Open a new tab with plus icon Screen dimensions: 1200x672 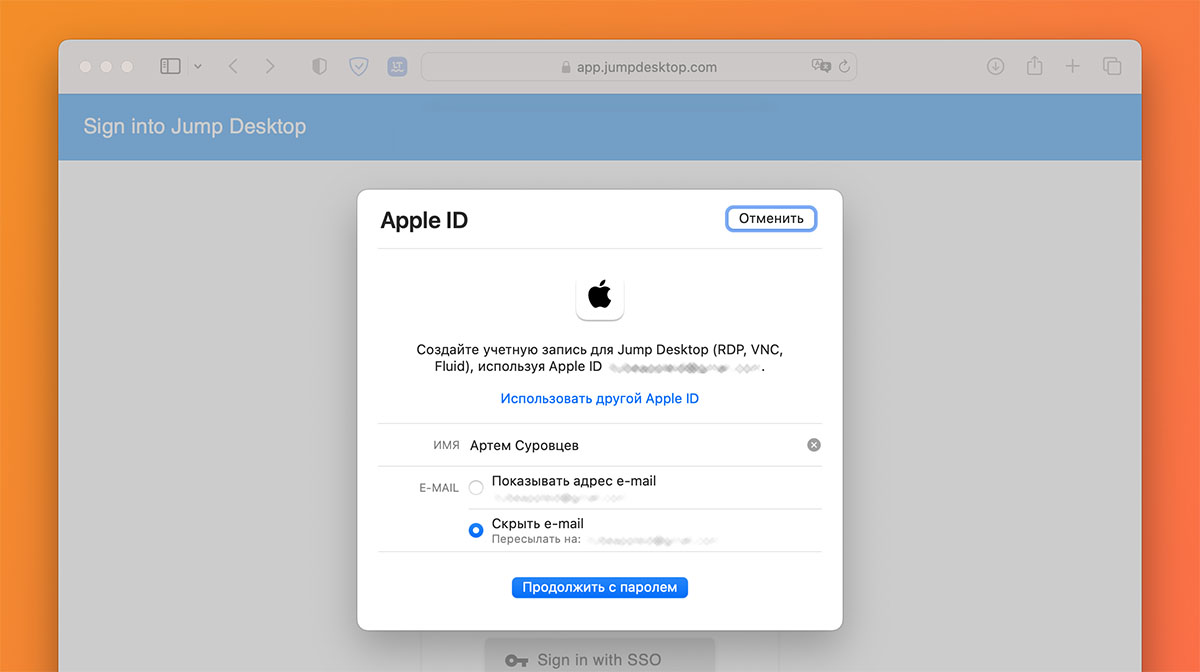tap(1072, 66)
